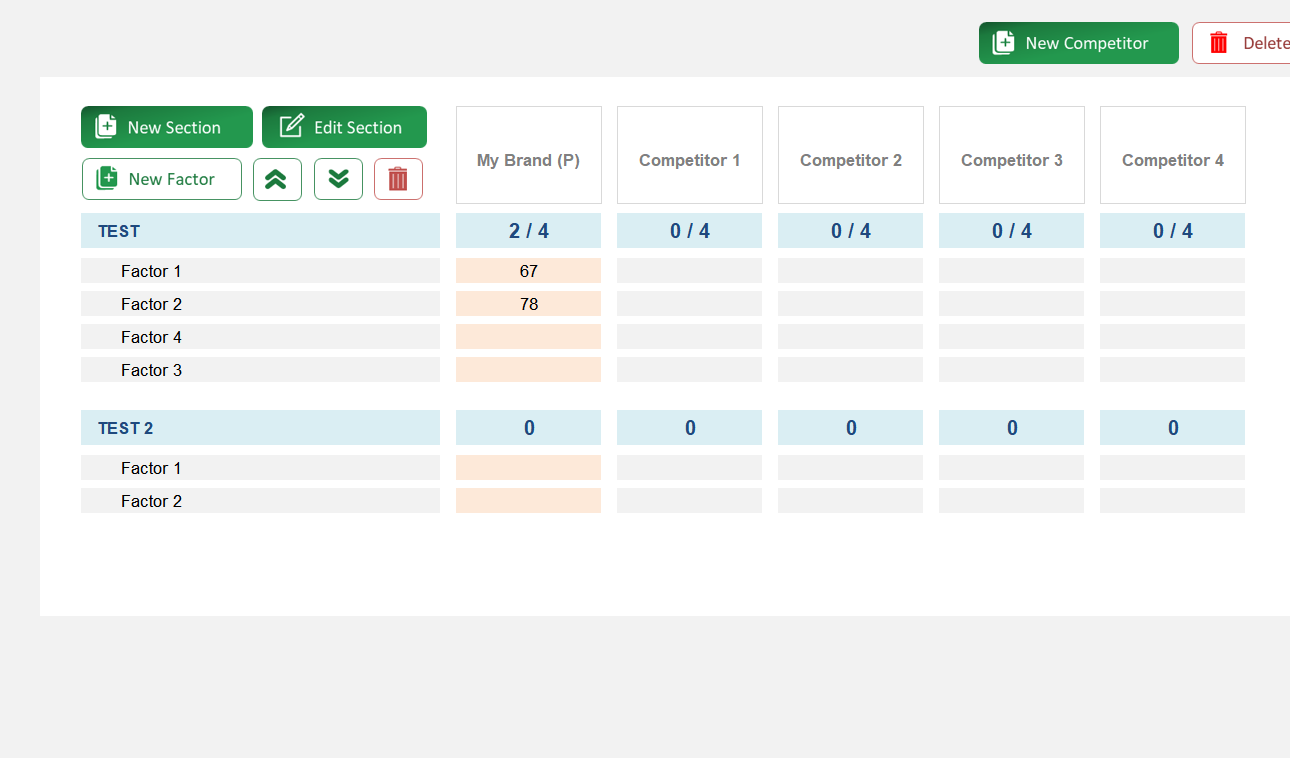
Task: Select the cell showing 67 for Factor 1
Action: [x=528, y=270]
